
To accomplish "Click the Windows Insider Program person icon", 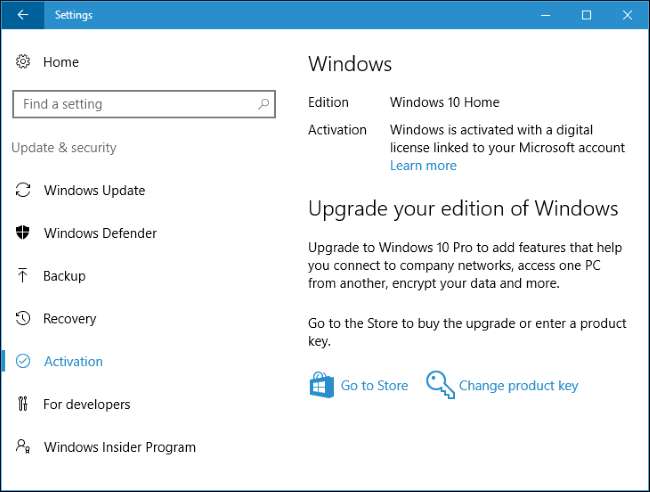I will tap(23, 446).
